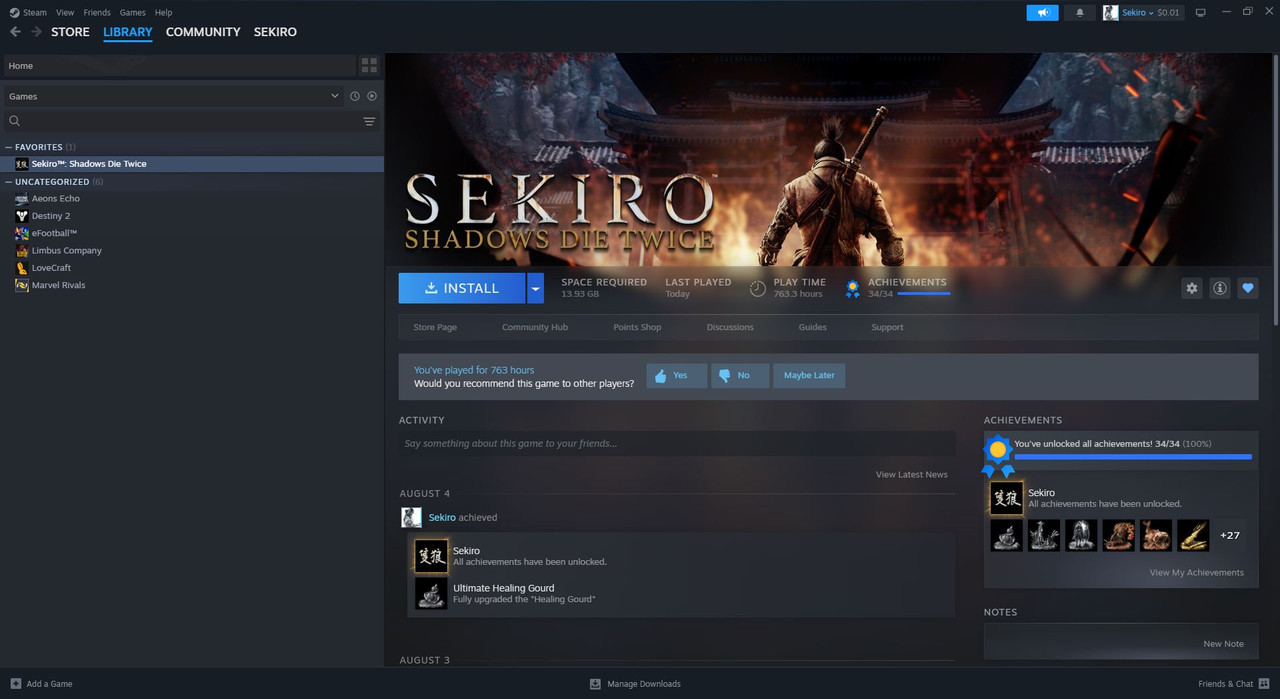Open the Steam menu
This screenshot has height=699, width=1280.
click(35, 13)
